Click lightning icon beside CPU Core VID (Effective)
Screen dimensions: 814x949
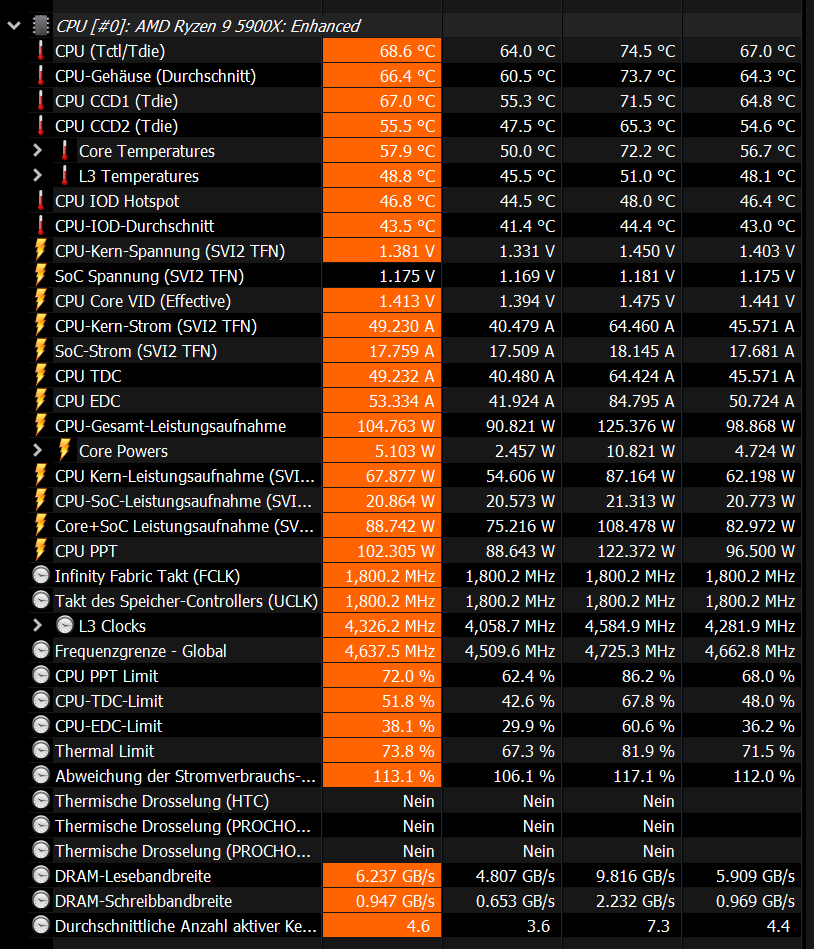pyautogui.click(x=41, y=301)
